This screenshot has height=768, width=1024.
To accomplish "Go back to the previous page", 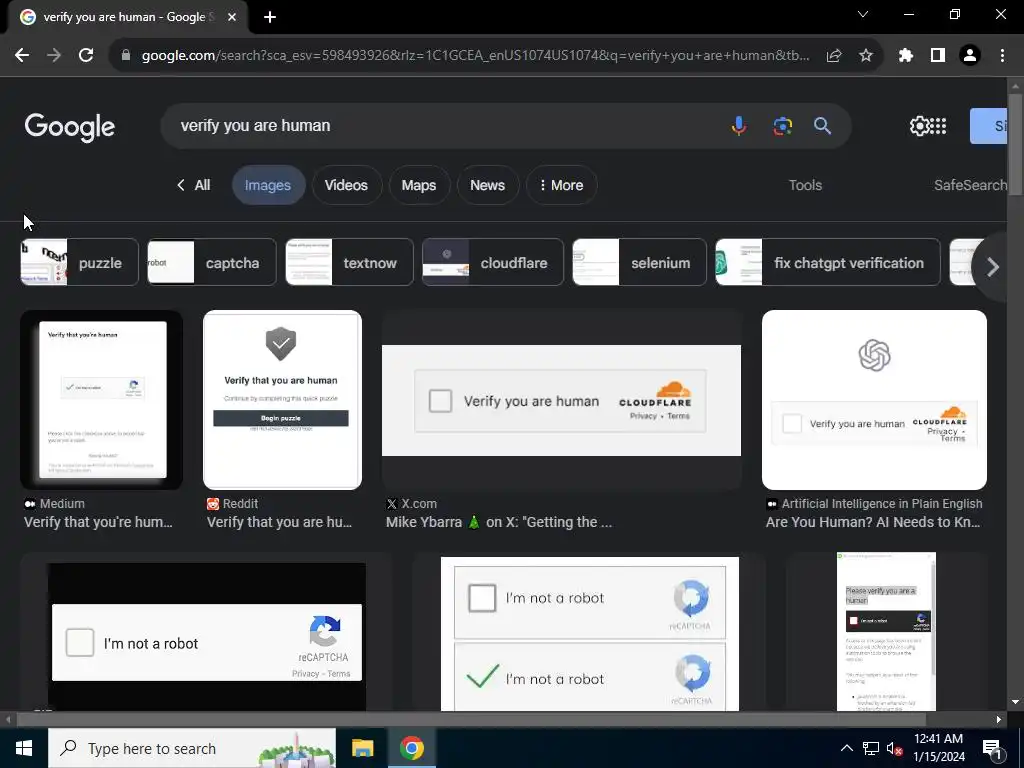I will tap(22, 56).
